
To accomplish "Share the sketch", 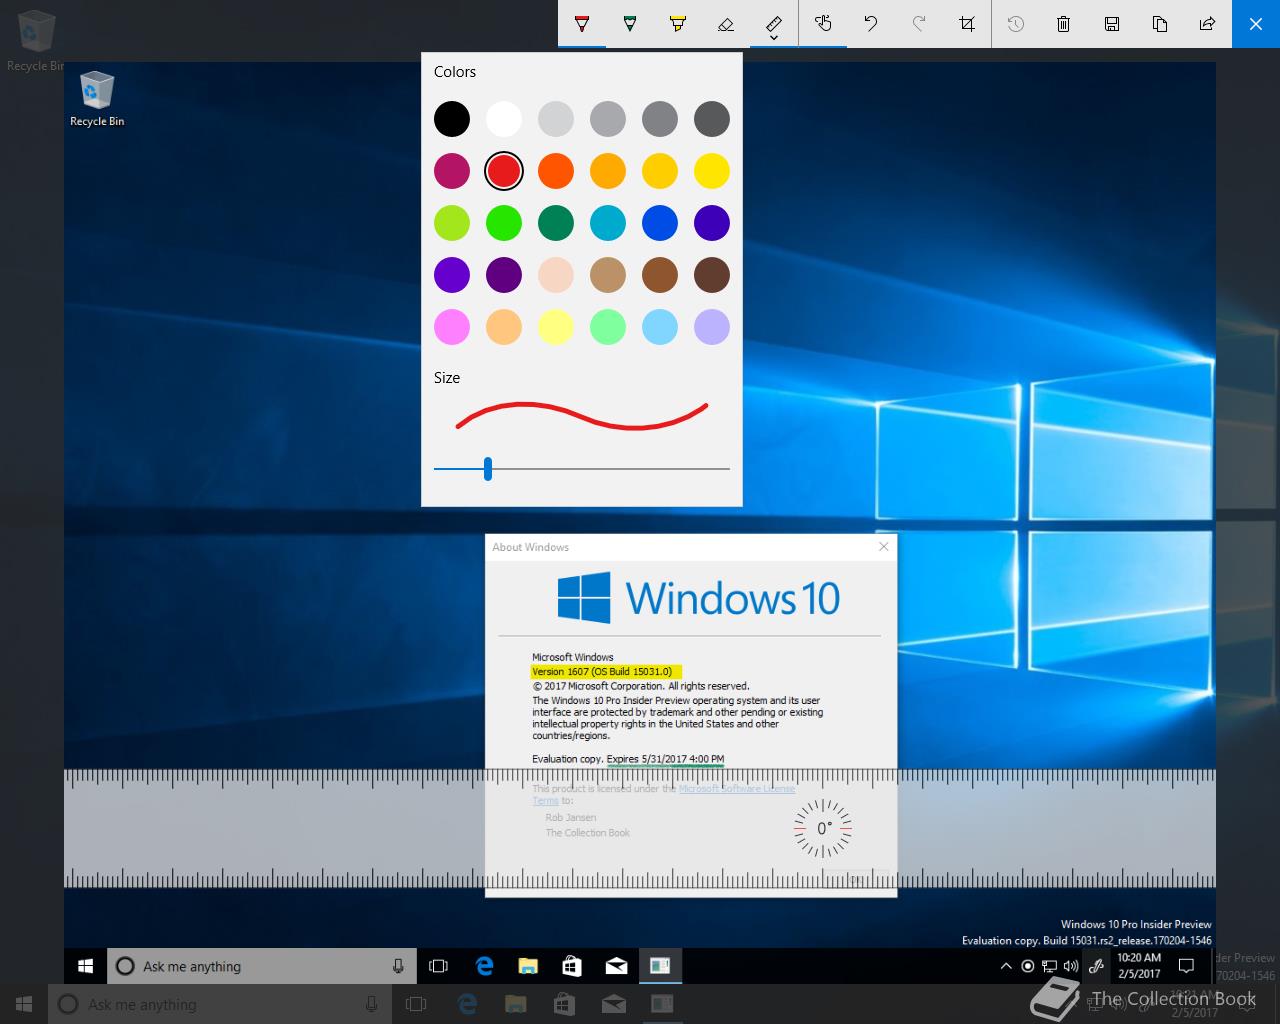I will (1208, 24).
